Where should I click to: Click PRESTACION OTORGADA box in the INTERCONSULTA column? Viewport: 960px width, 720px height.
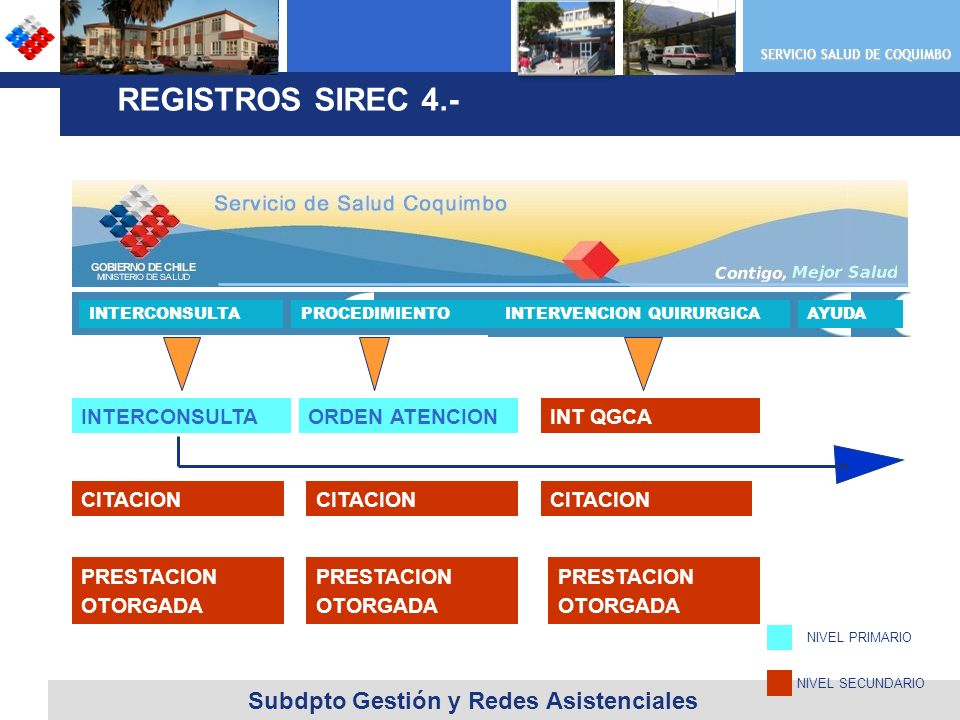coord(178,590)
